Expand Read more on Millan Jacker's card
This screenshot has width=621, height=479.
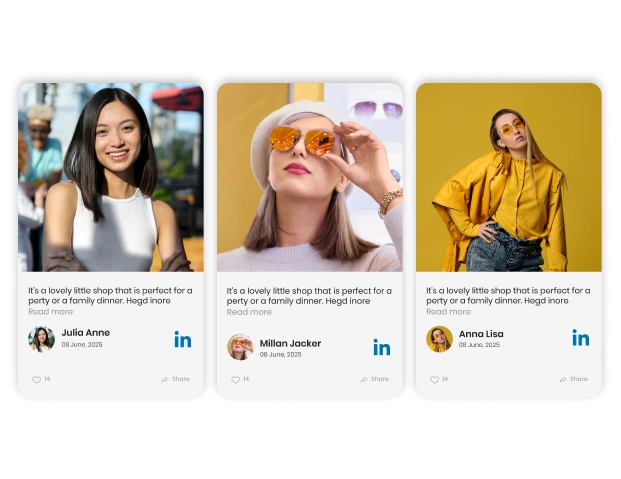point(249,312)
